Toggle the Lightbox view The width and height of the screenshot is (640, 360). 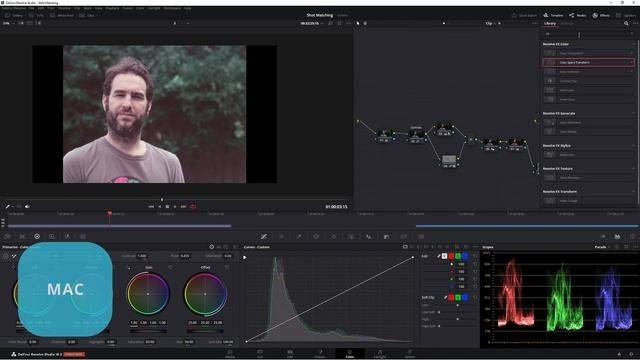pos(626,16)
